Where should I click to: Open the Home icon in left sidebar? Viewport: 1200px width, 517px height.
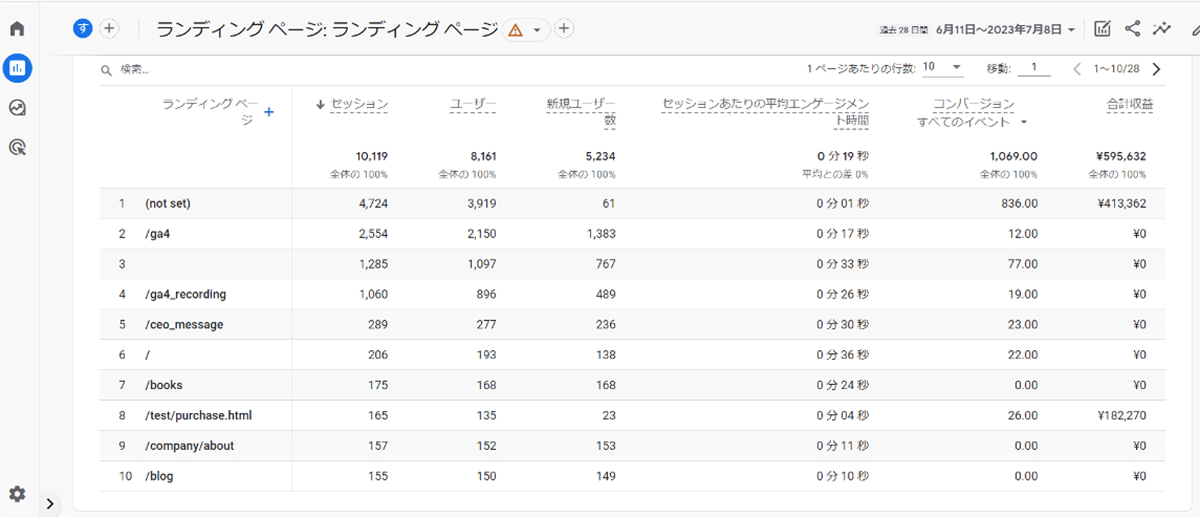[x=17, y=28]
